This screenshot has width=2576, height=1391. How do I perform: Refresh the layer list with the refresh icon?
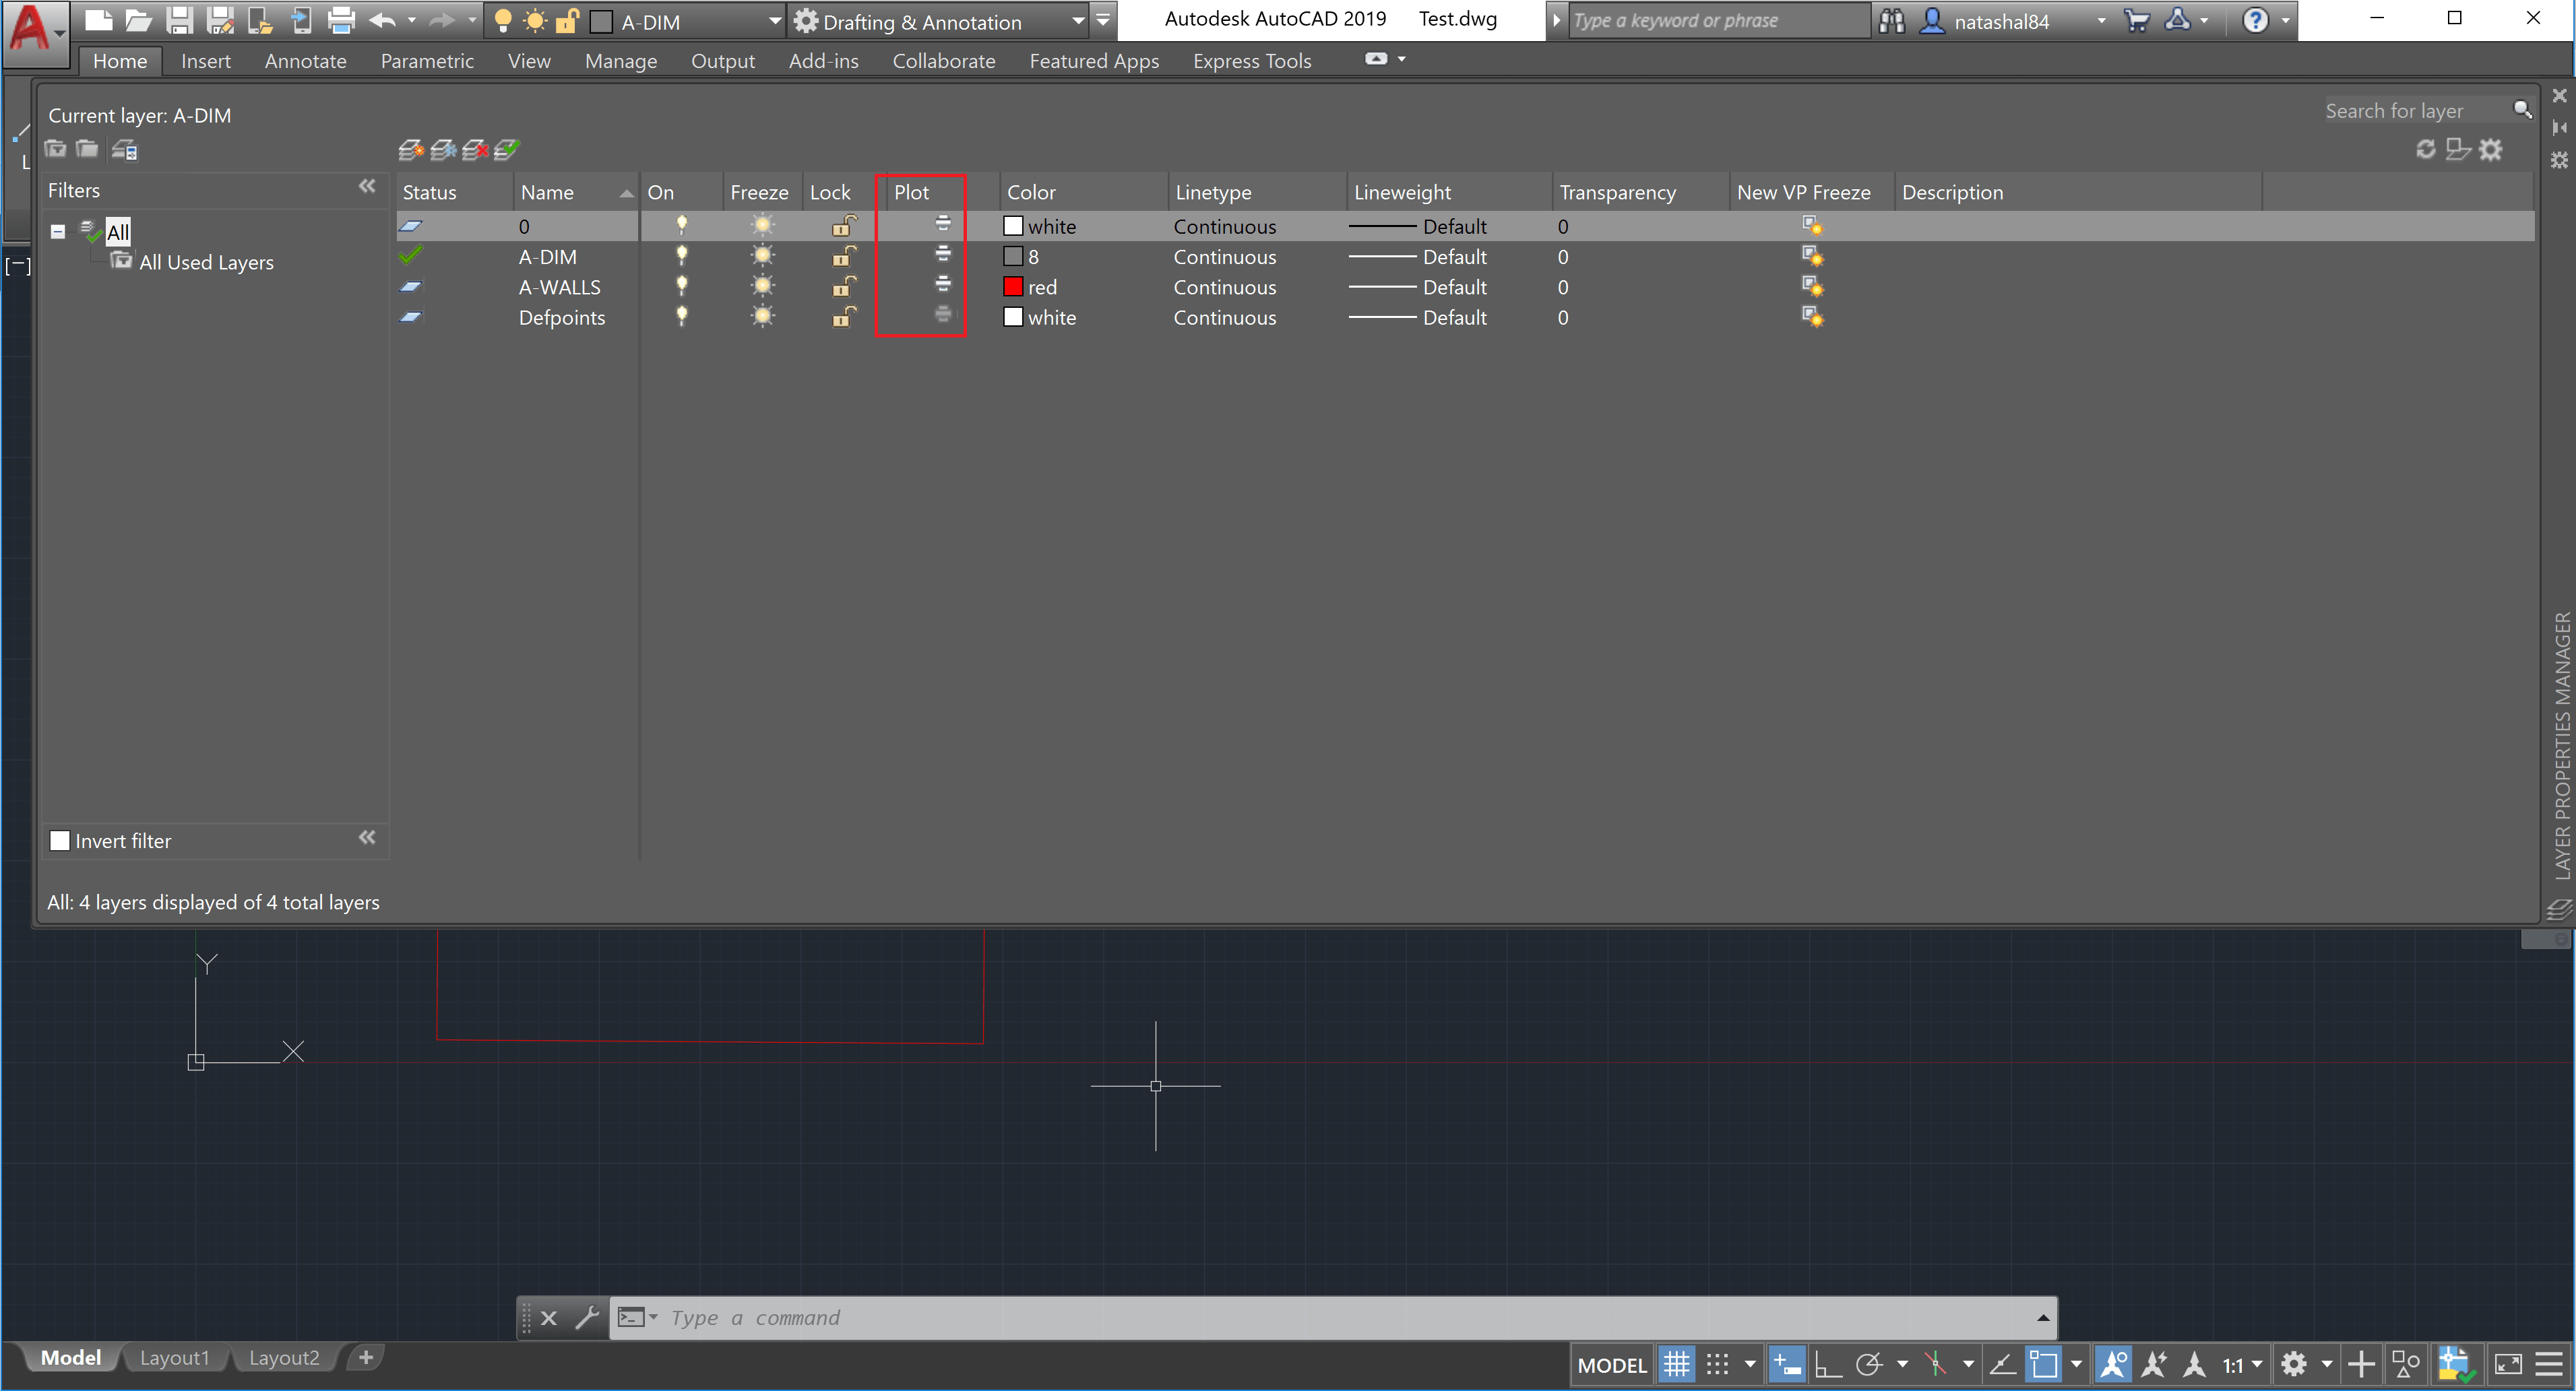point(2427,149)
